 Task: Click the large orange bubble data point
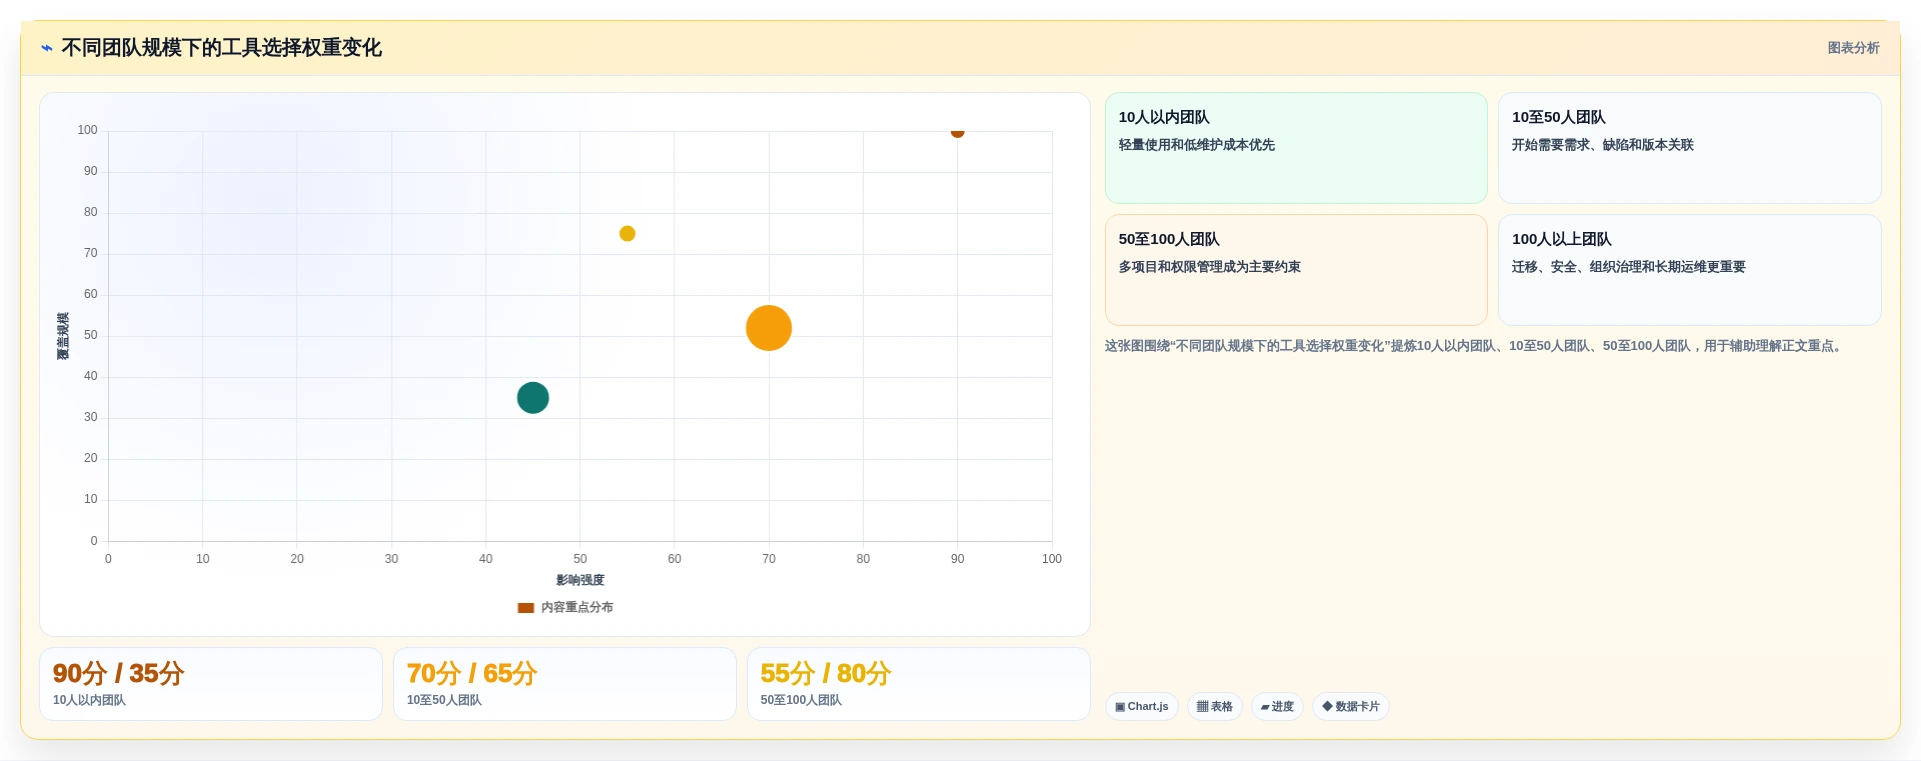[769, 328]
